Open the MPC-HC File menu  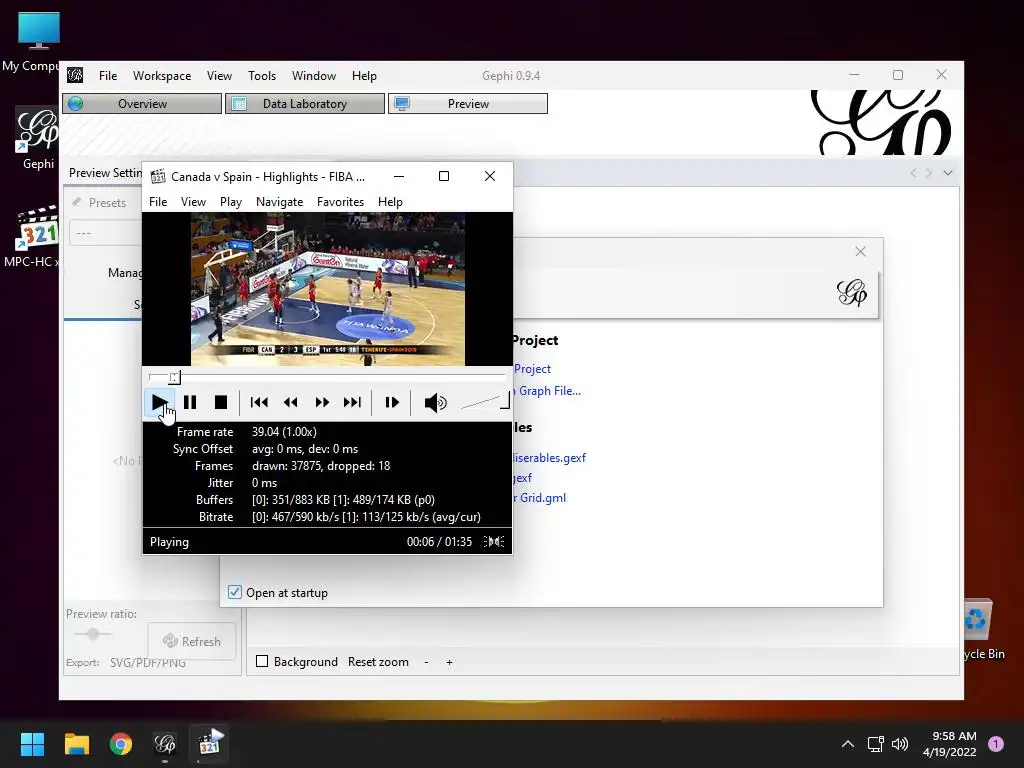pyautogui.click(x=158, y=202)
